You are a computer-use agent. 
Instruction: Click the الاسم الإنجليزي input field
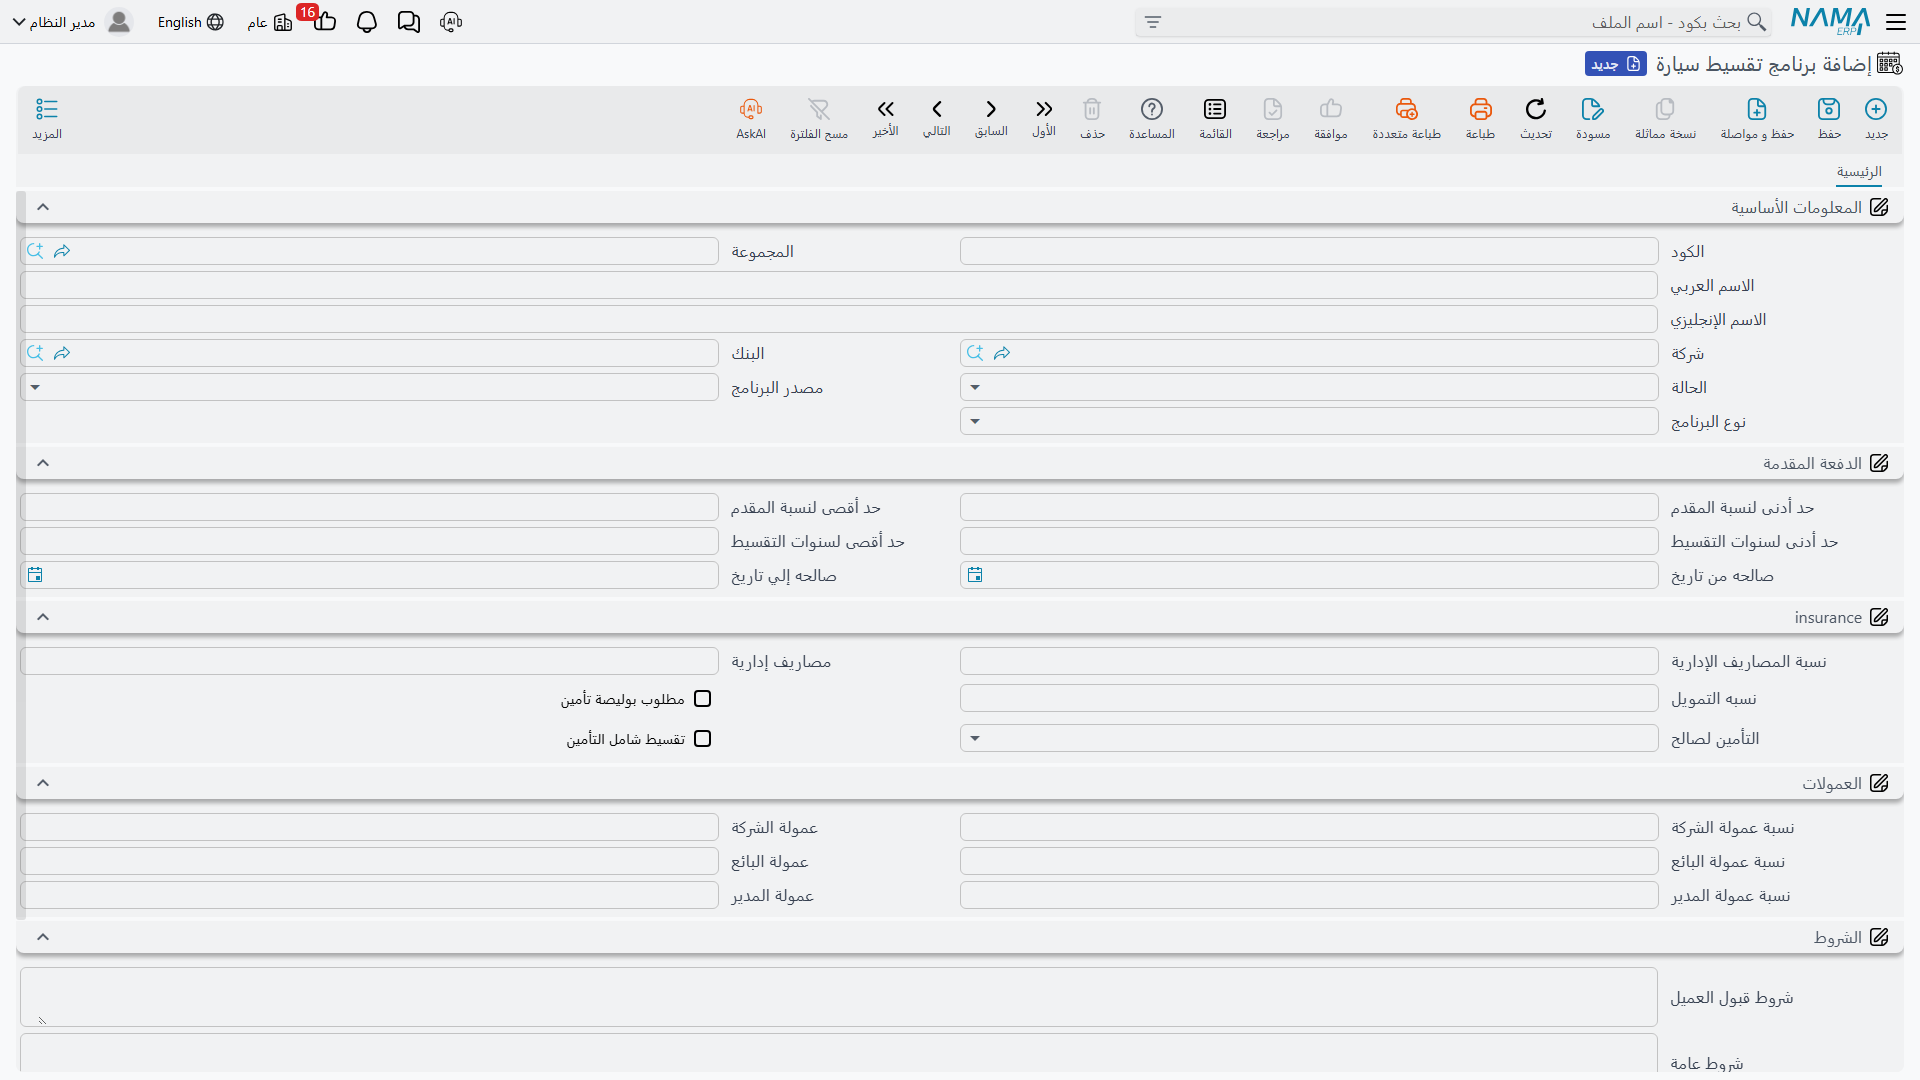point(839,319)
